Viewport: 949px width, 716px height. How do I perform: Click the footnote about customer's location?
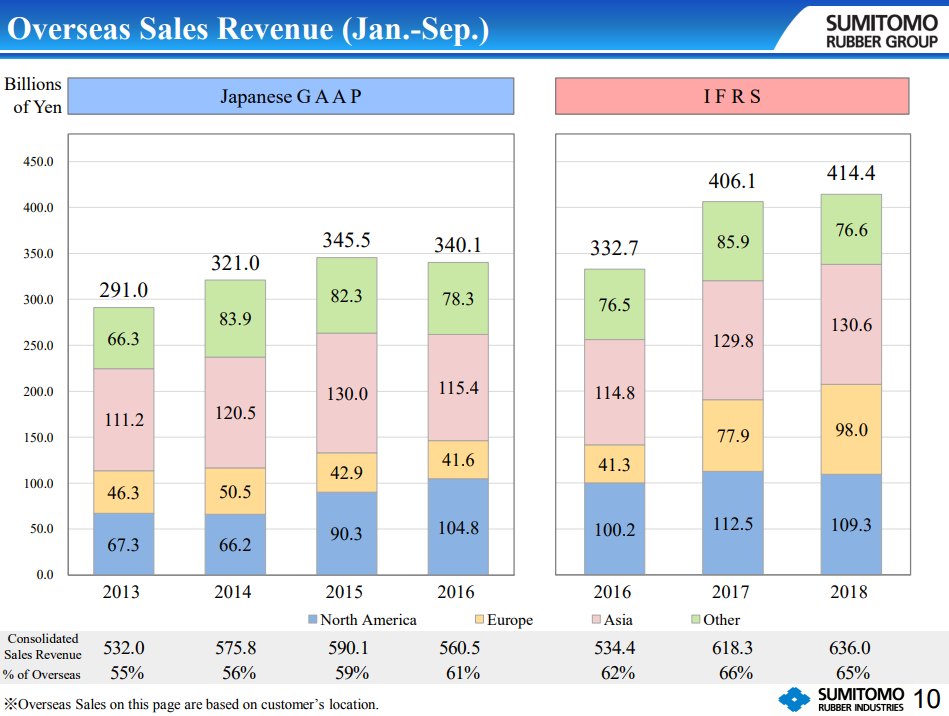pos(191,704)
